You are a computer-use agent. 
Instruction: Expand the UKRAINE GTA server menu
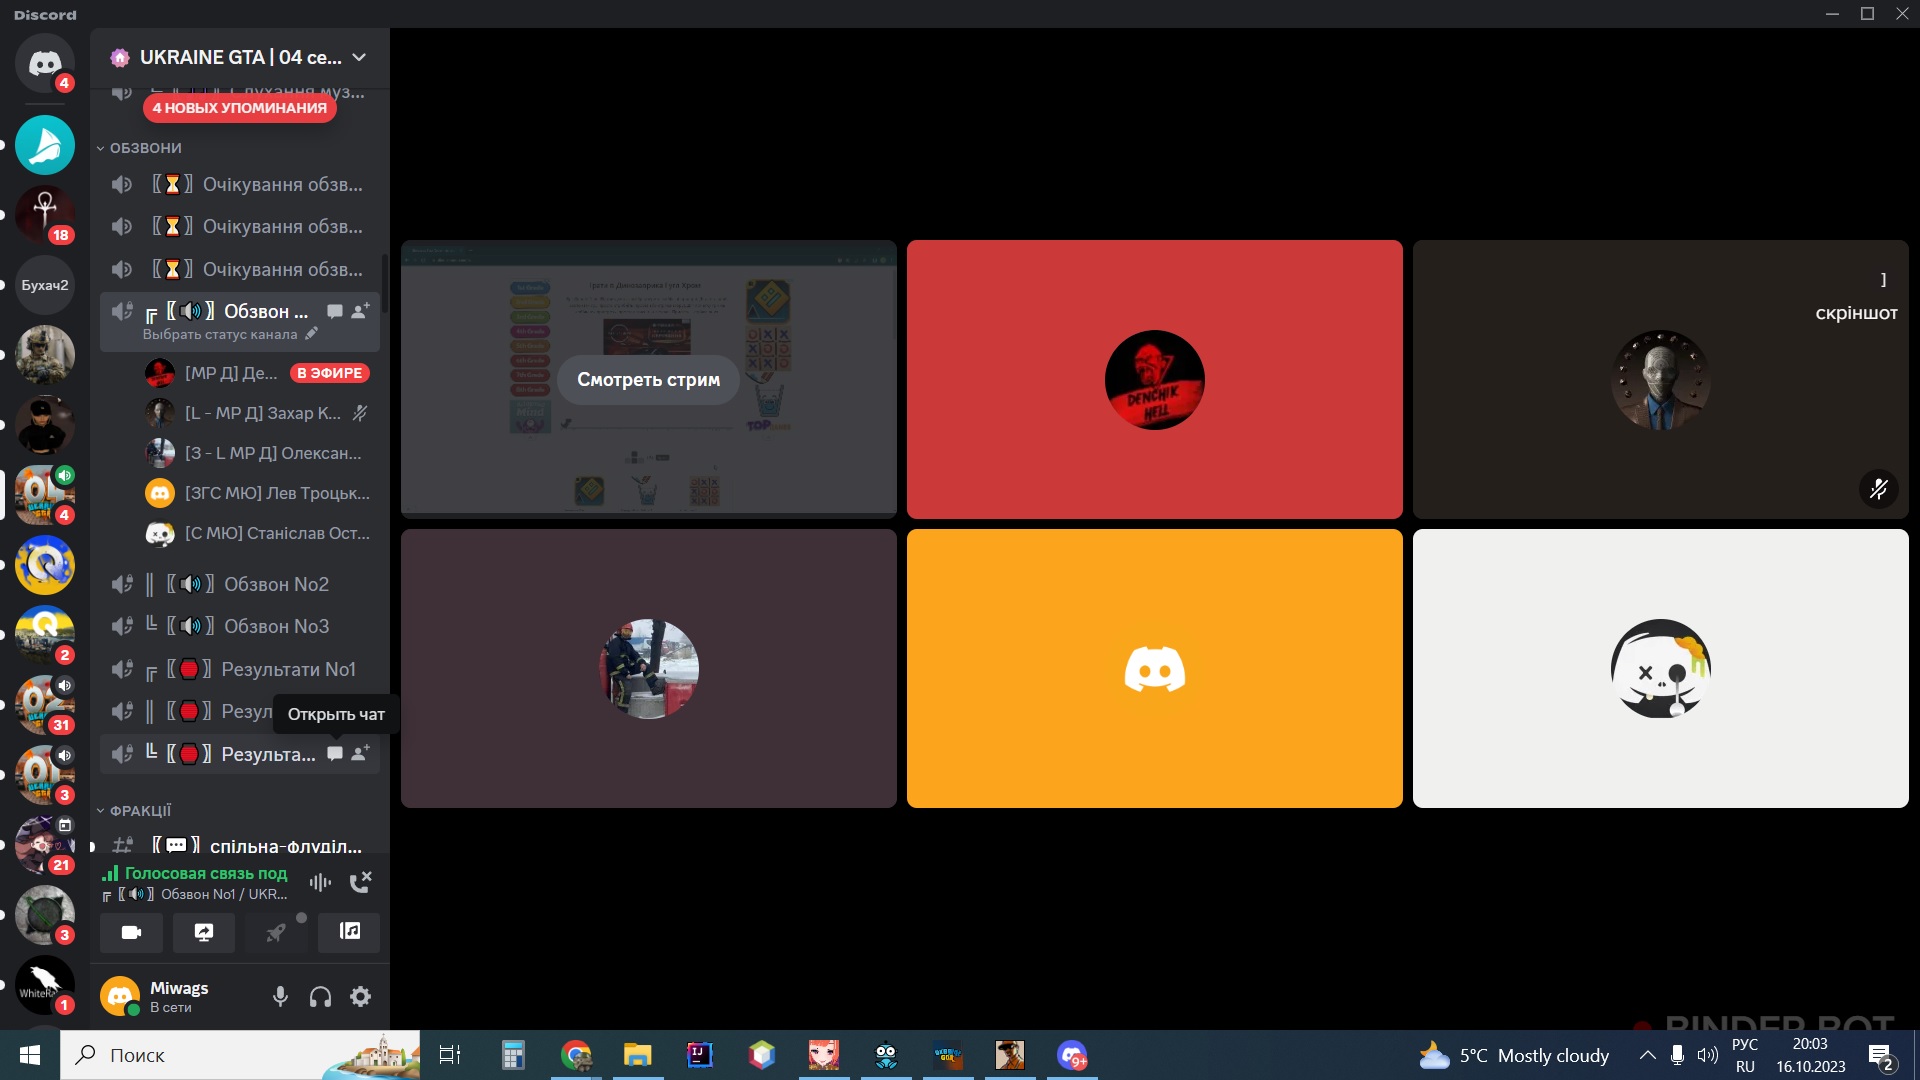click(359, 57)
